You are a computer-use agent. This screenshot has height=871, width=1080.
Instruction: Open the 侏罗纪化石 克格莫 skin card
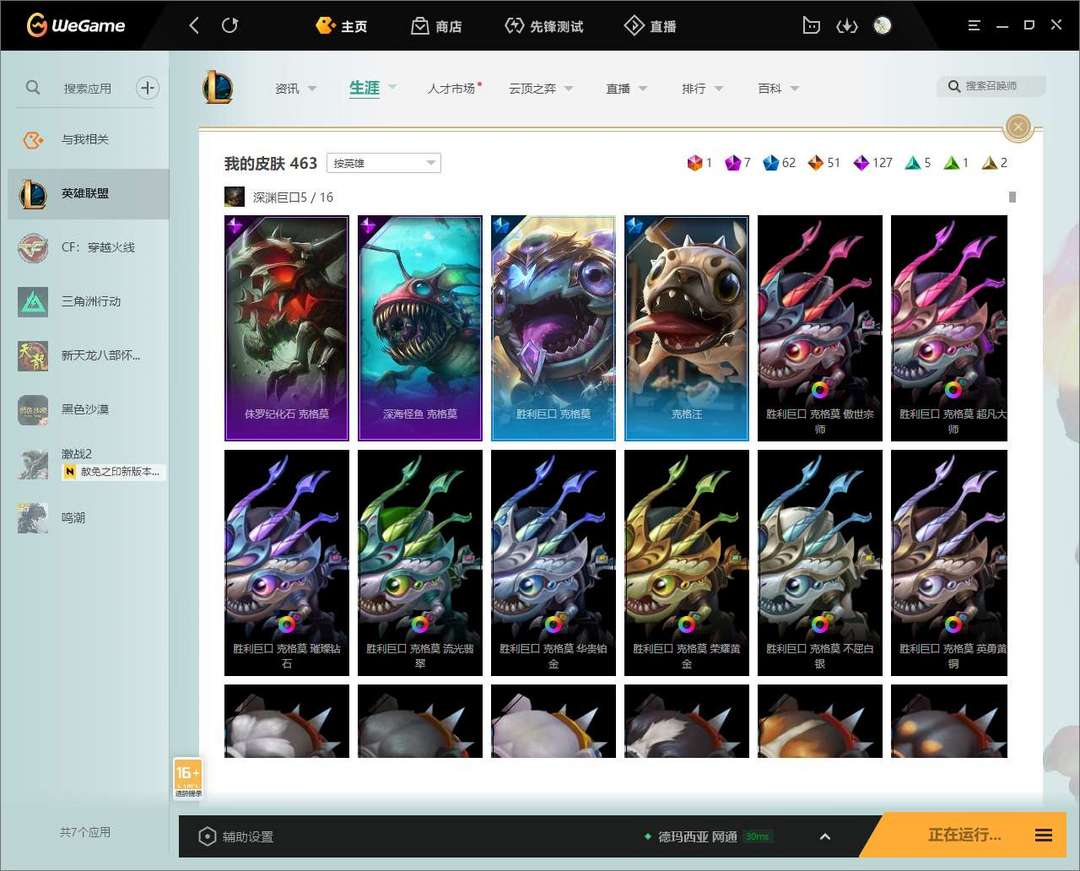click(287, 328)
